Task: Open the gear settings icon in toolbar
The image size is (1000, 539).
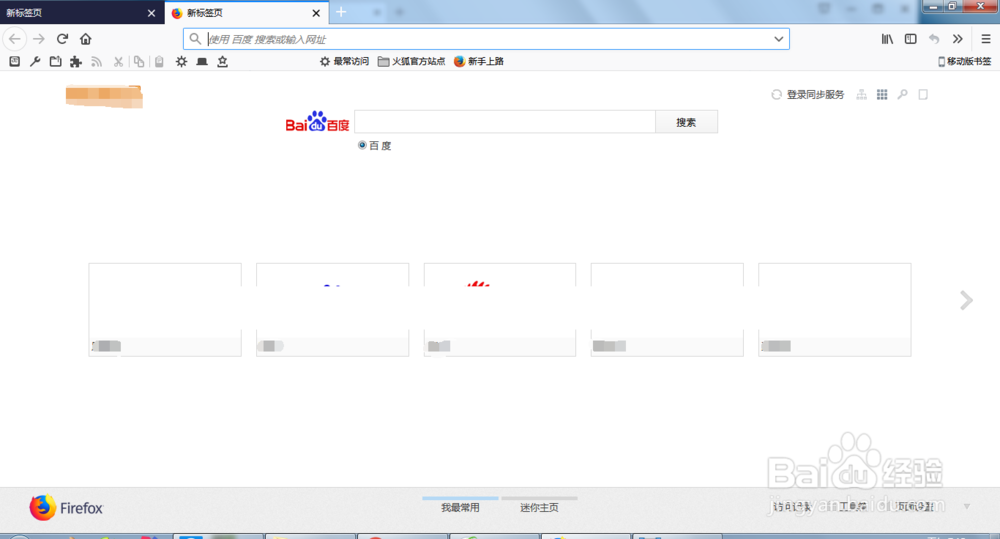Action: 181,61
